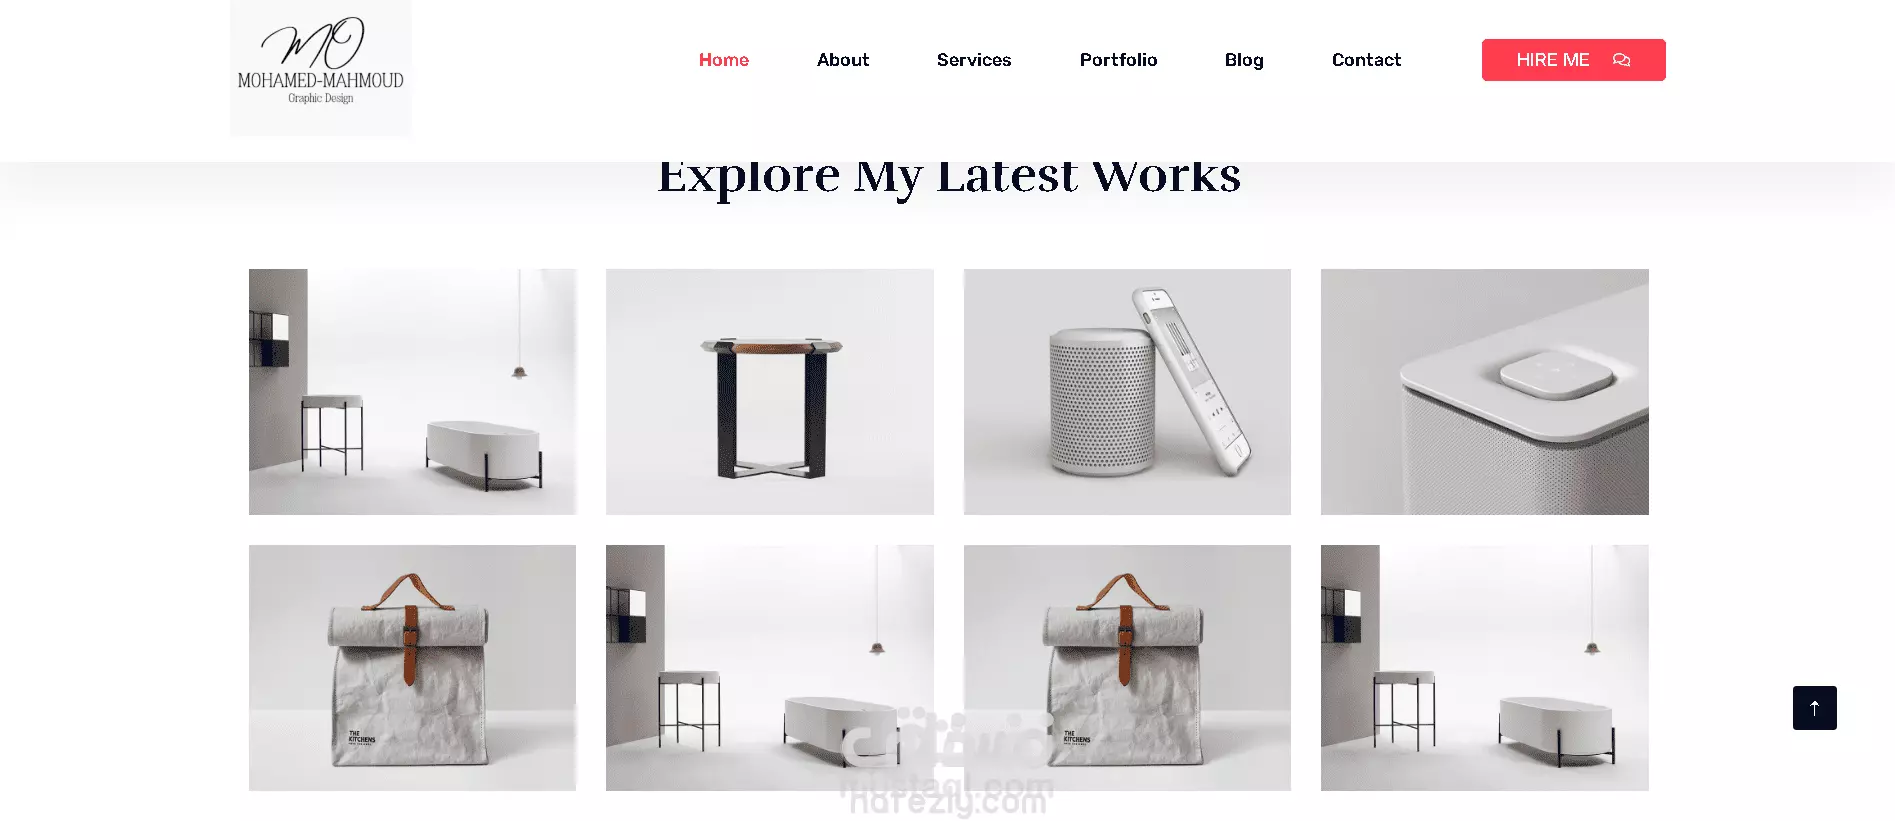This screenshot has height=821, width=1895.
Task: Open the bathtub room thumbnail second in bottom row
Action: (x=770, y=668)
